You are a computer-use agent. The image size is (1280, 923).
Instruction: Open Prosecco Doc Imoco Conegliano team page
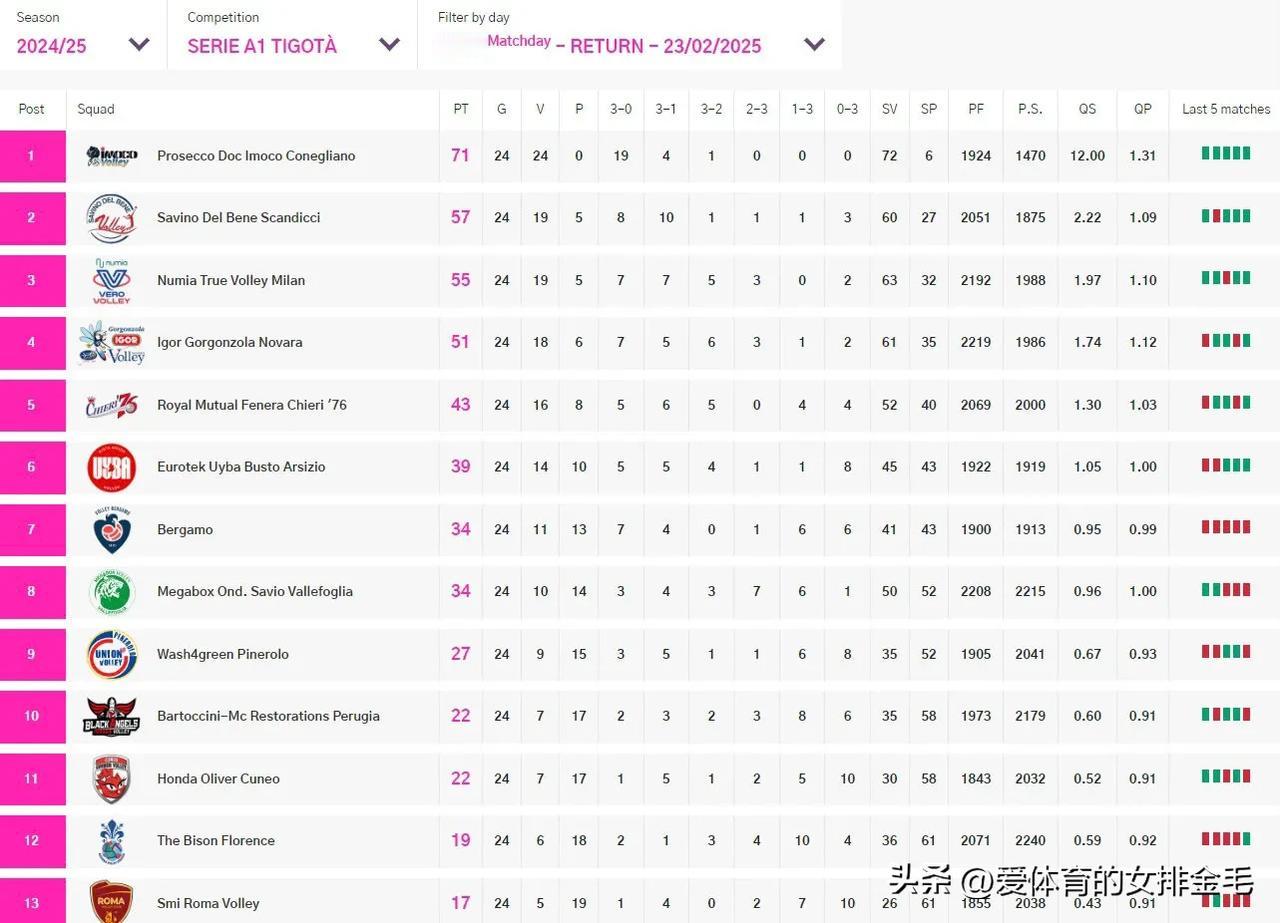pyautogui.click(x=256, y=156)
